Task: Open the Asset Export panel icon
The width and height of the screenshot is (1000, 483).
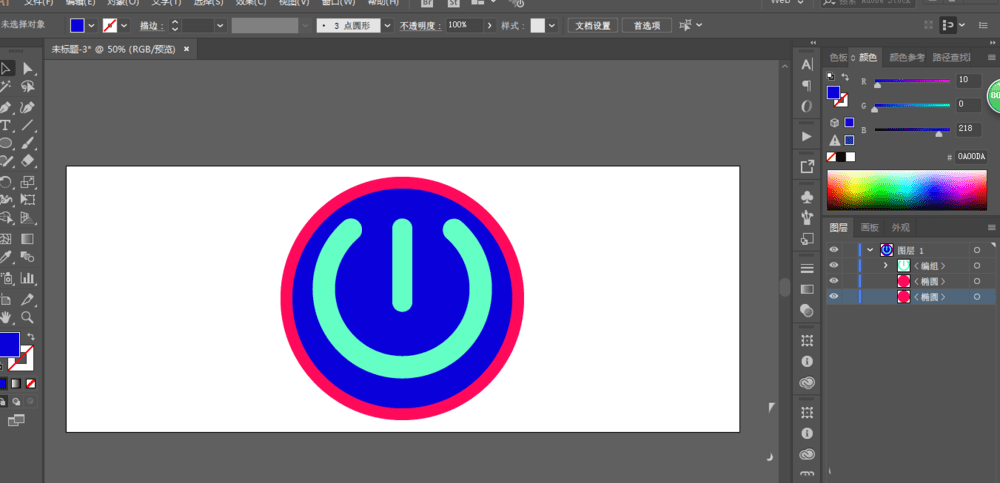Action: [807, 167]
